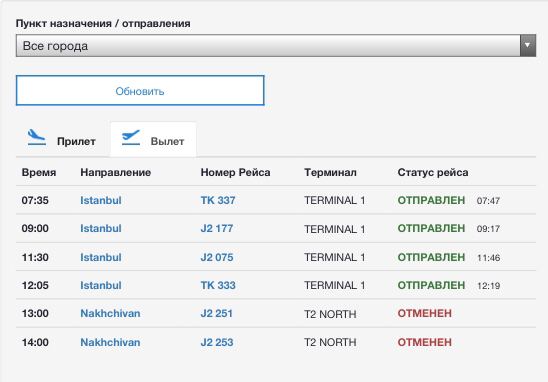Click actual departure time 07:47
Viewport: 548px width, 382px height.
tap(488, 201)
